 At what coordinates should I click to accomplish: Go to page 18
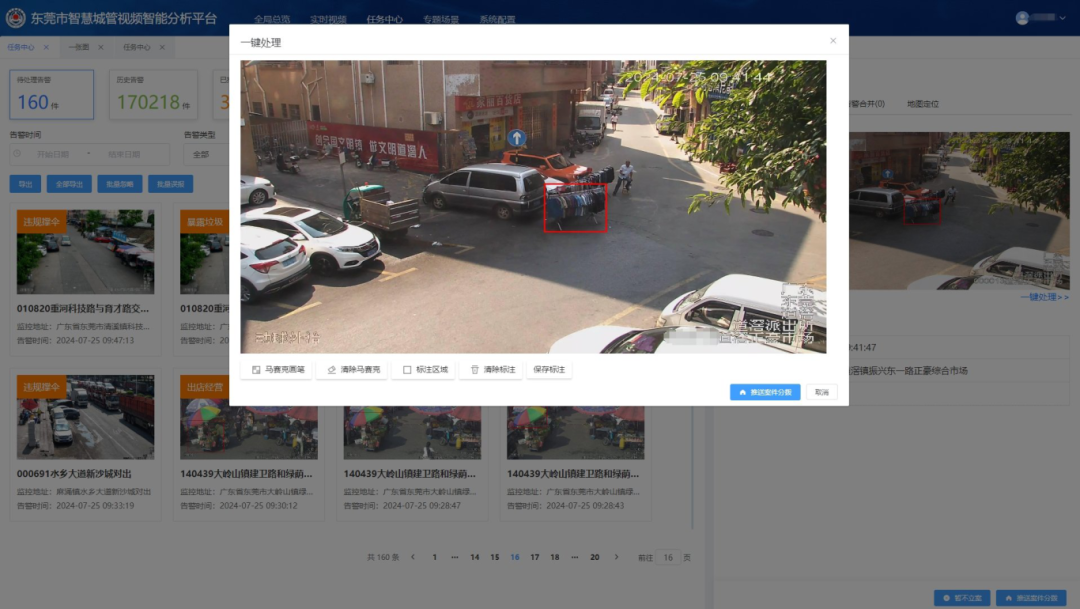pyautogui.click(x=554, y=557)
